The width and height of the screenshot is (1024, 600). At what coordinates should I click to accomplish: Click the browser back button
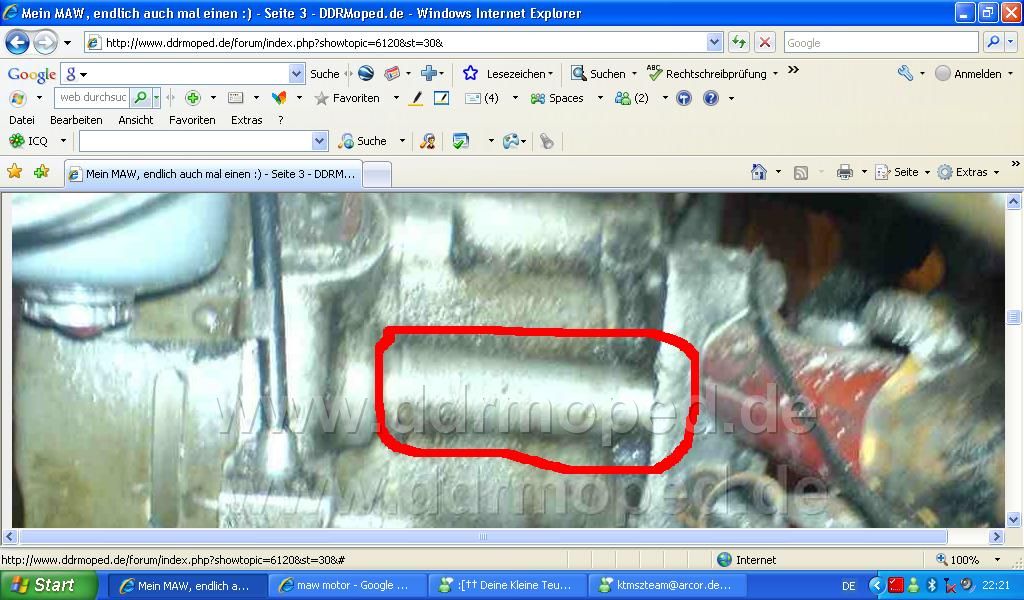click(17, 42)
